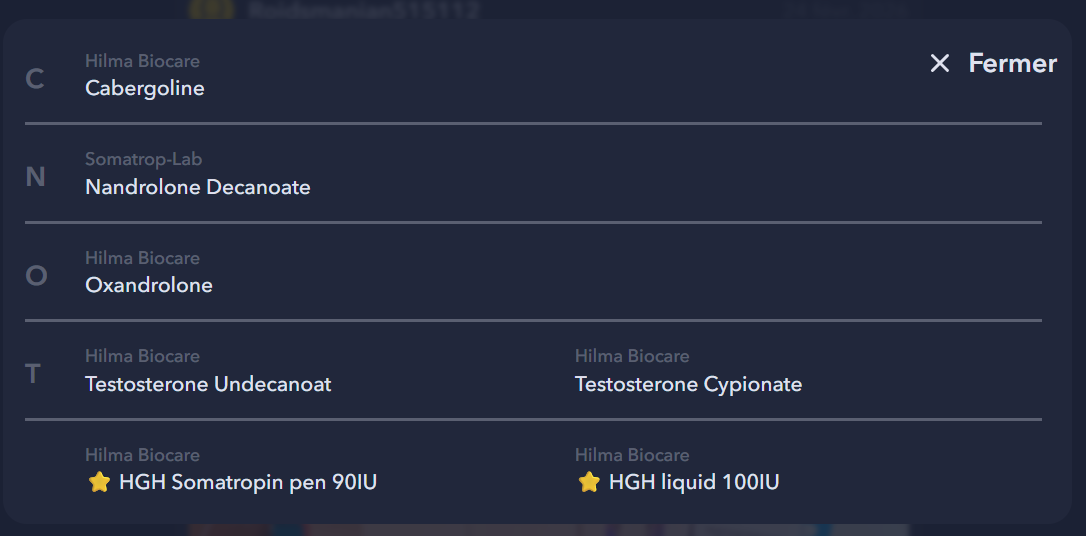
Task: Click the star icon beside HGH Somatropin pen
Action: coord(99,483)
